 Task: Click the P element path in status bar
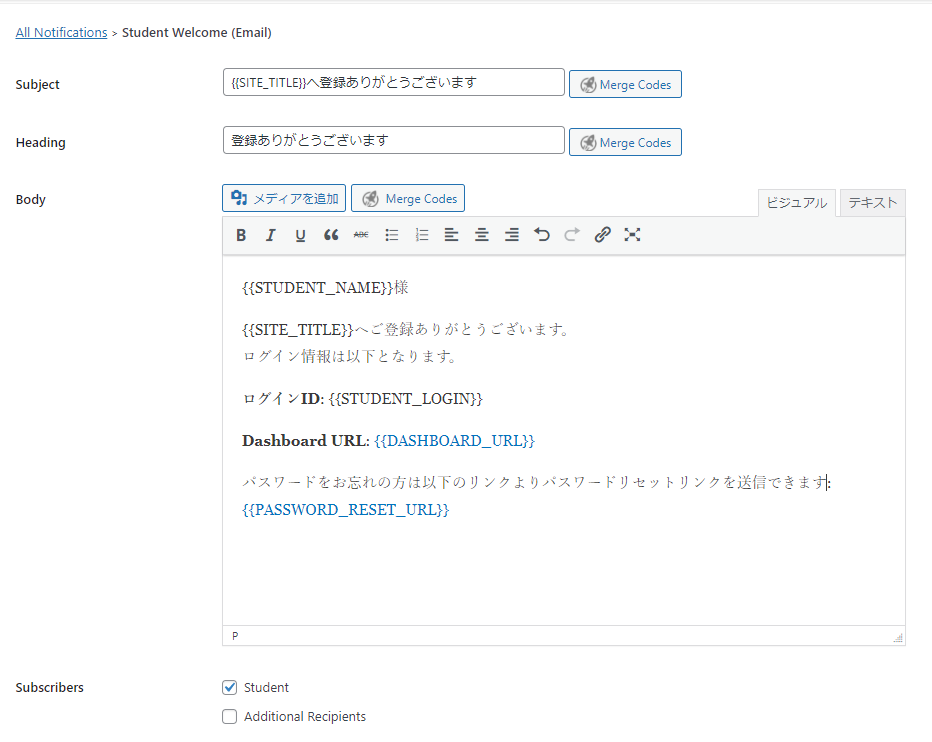click(235, 636)
